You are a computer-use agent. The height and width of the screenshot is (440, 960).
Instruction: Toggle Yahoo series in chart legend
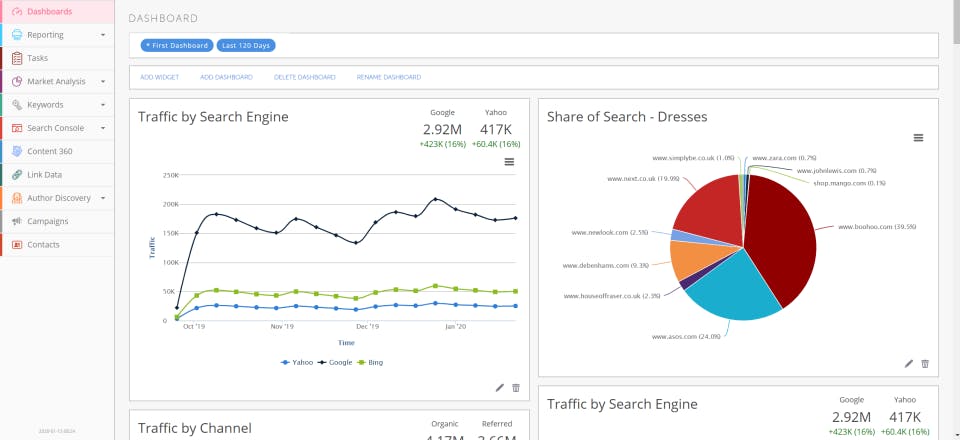click(x=297, y=362)
